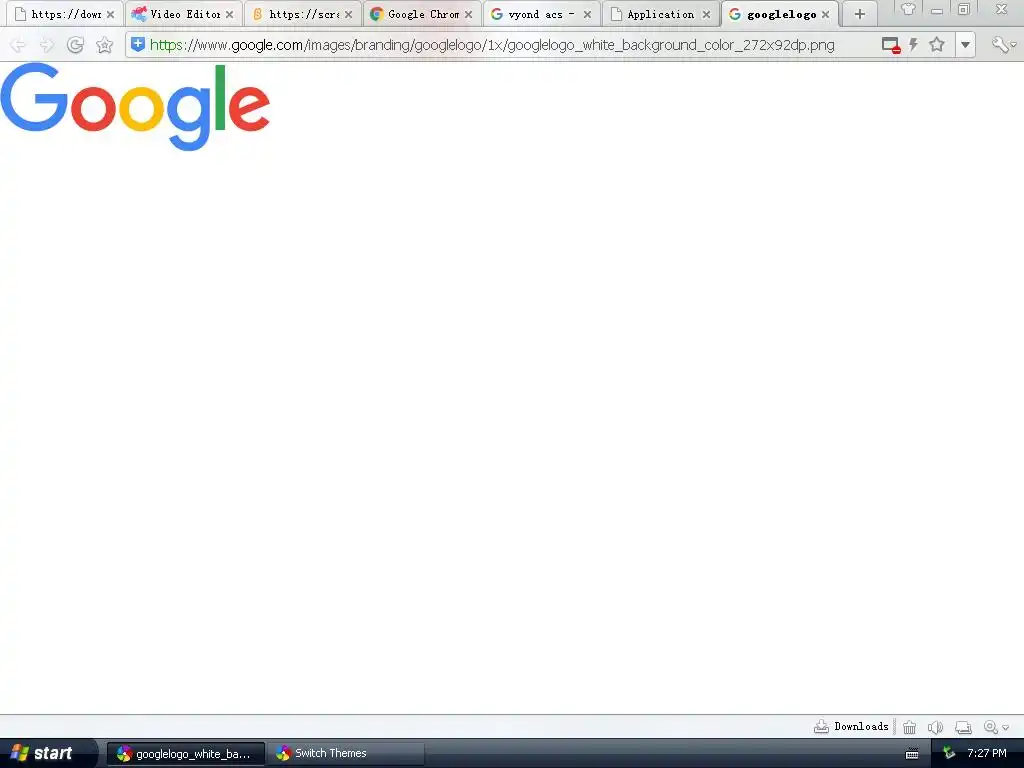The height and width of the screenshot is (768, 1024).
Task: Close the googlelogo tab
Action: (825, 14)
